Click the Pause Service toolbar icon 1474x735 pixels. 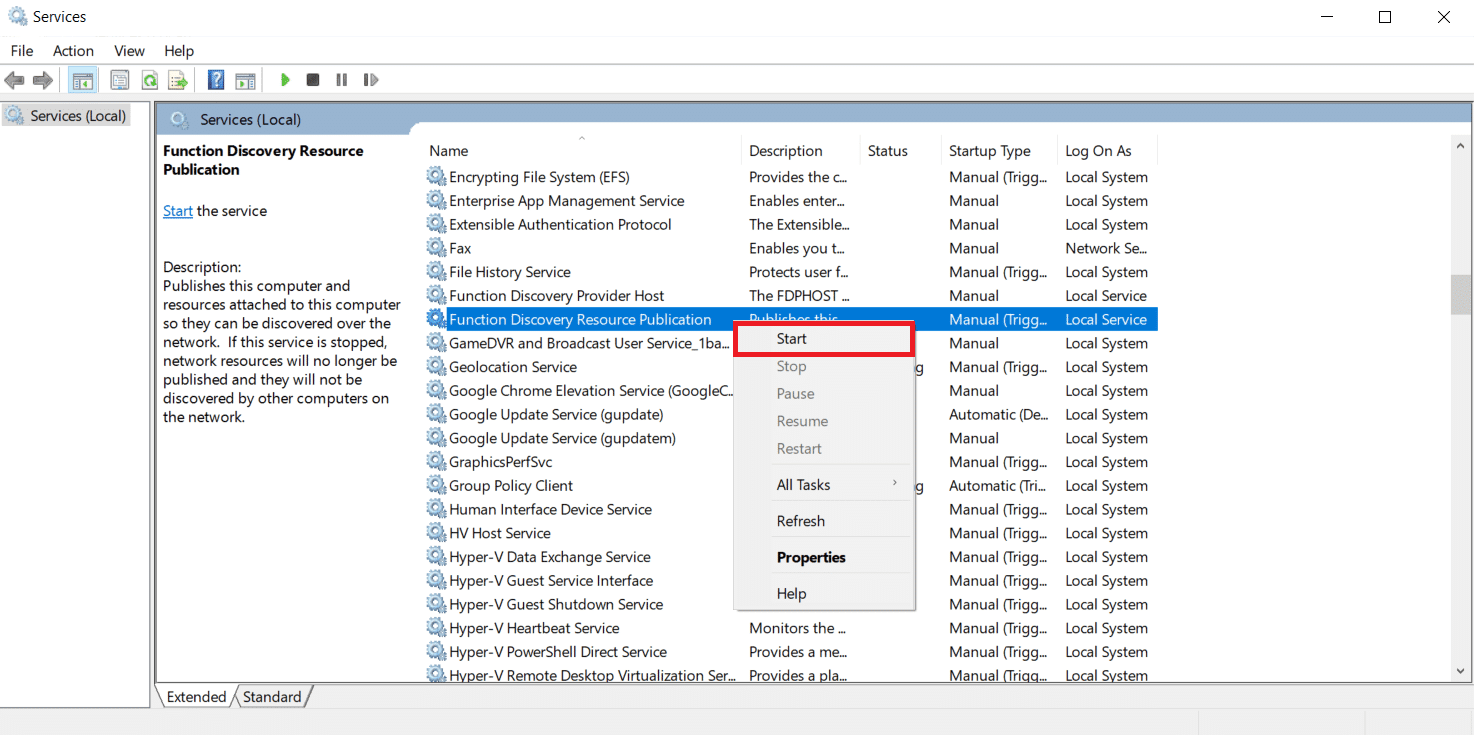(x=341, y=80)
